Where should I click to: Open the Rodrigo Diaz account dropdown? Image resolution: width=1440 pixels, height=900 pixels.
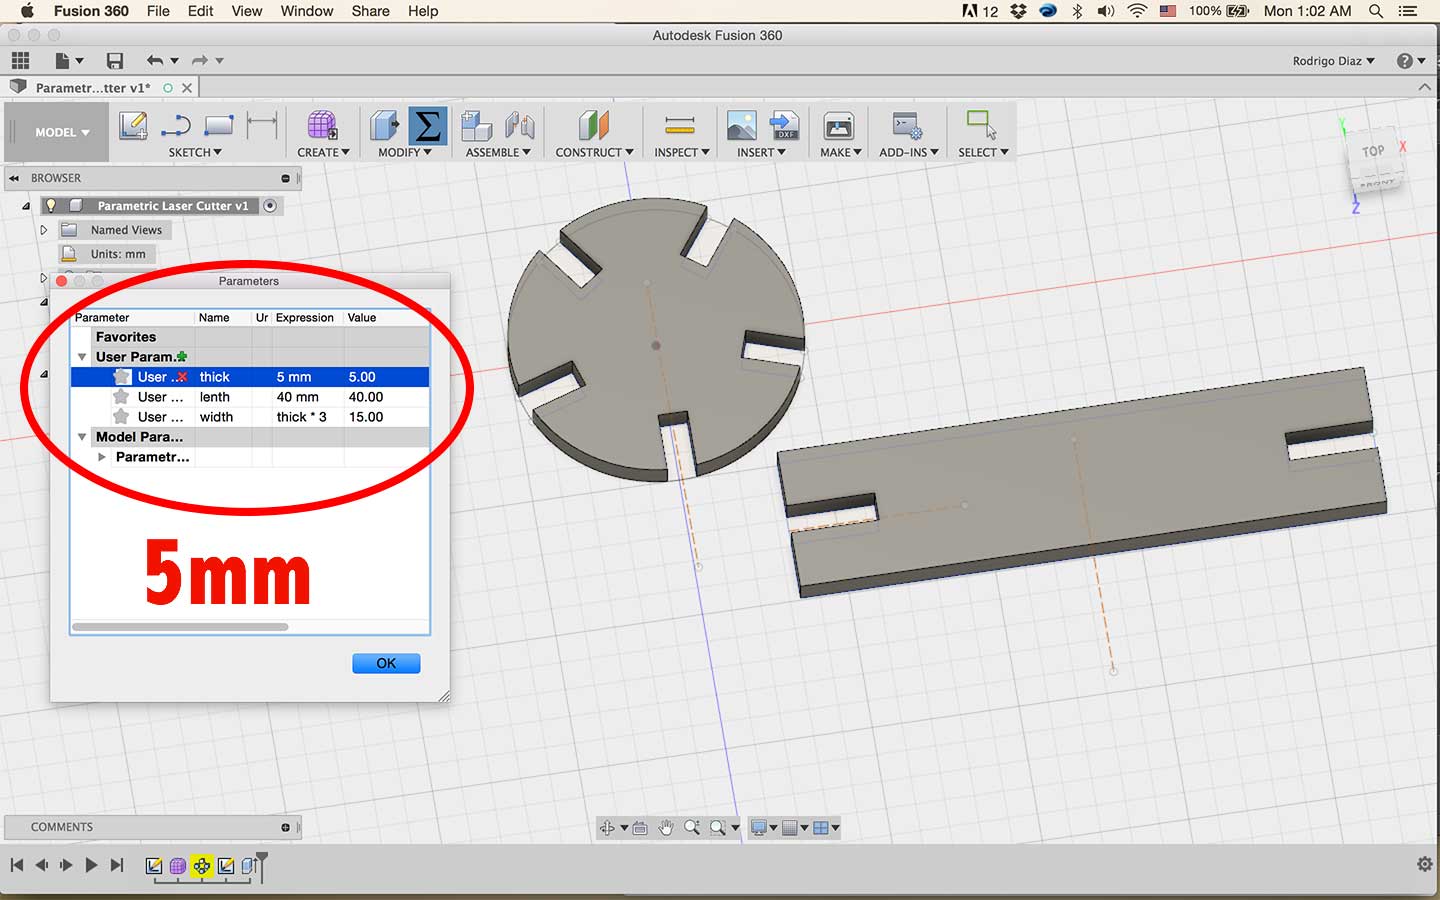[1333, 61]
